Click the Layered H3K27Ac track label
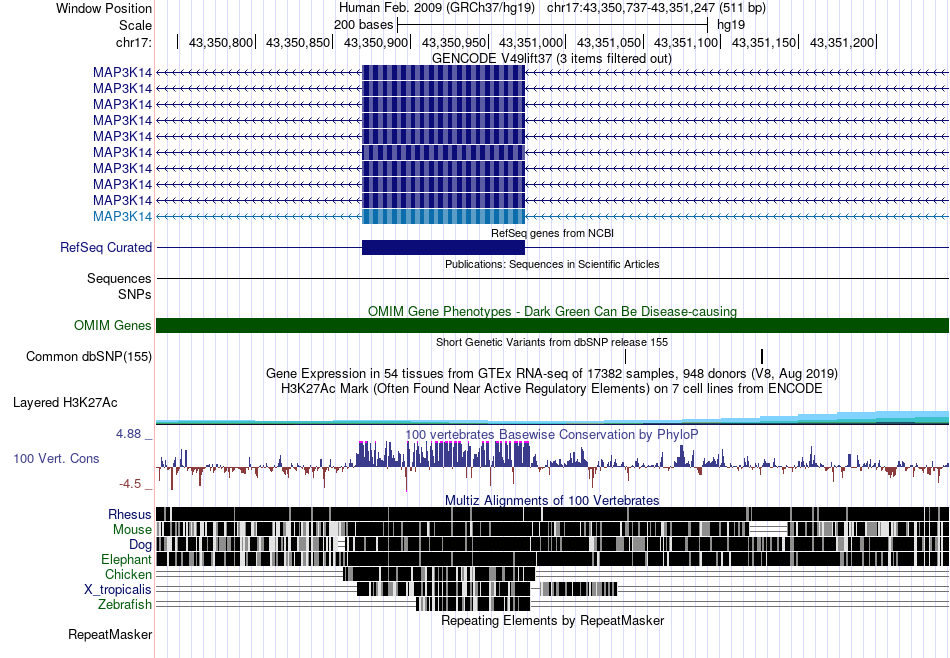This screenshot has width=950, height=658. click(65, 402)
